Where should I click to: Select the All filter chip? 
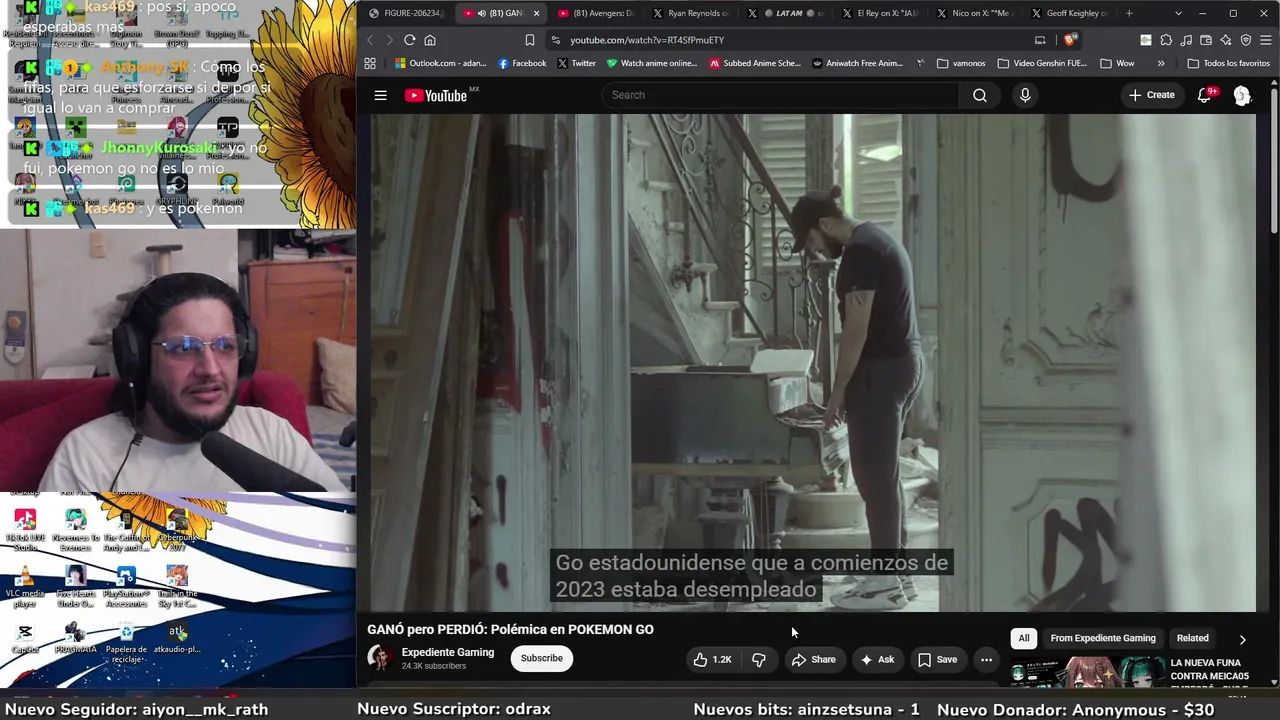click(x=1023, y=638)
